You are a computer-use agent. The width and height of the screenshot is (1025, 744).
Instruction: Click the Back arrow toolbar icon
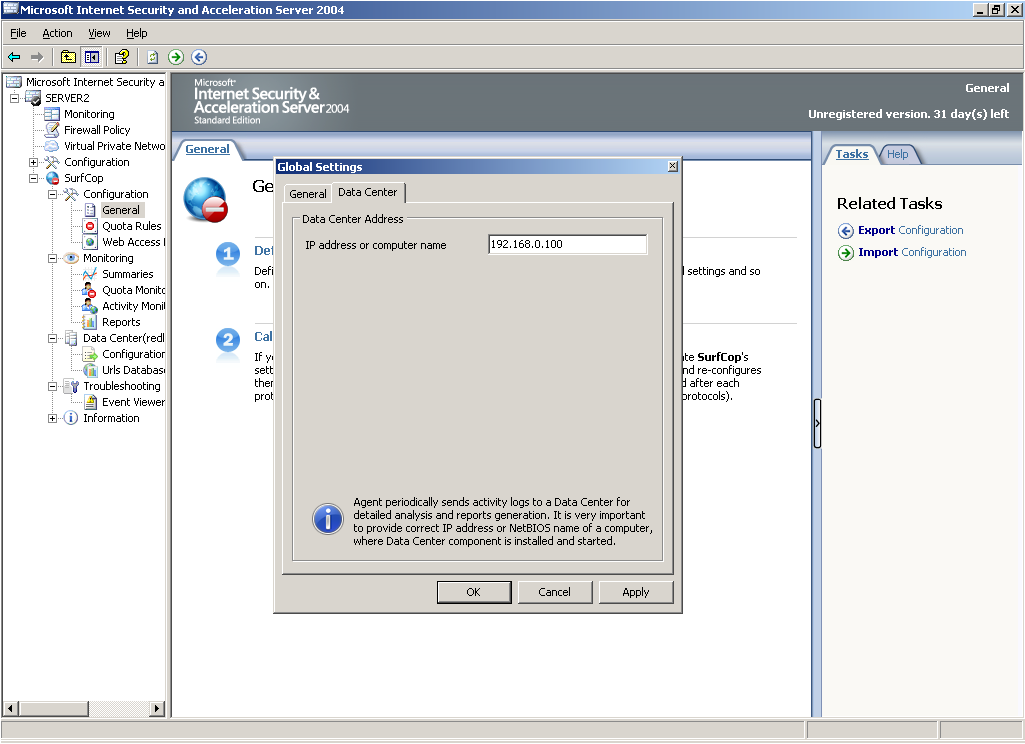point(14,58)
